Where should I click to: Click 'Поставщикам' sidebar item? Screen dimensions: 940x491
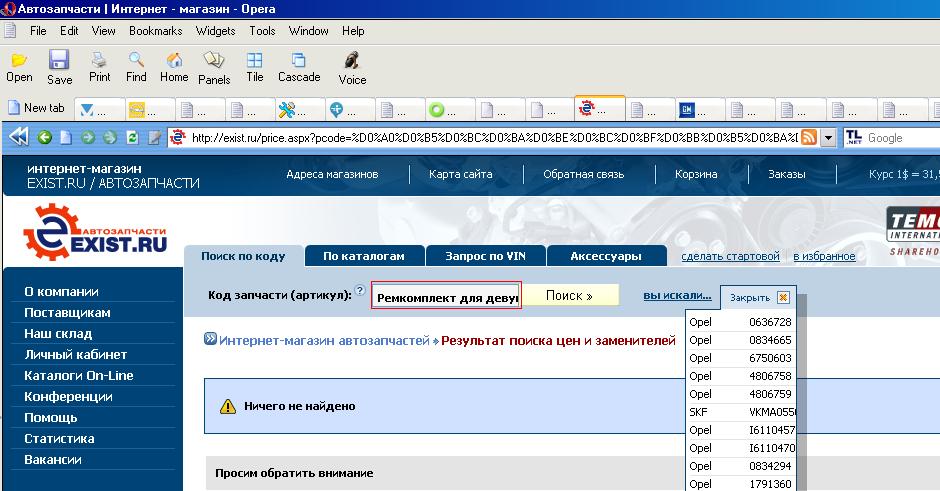click(x=67, y=312)
